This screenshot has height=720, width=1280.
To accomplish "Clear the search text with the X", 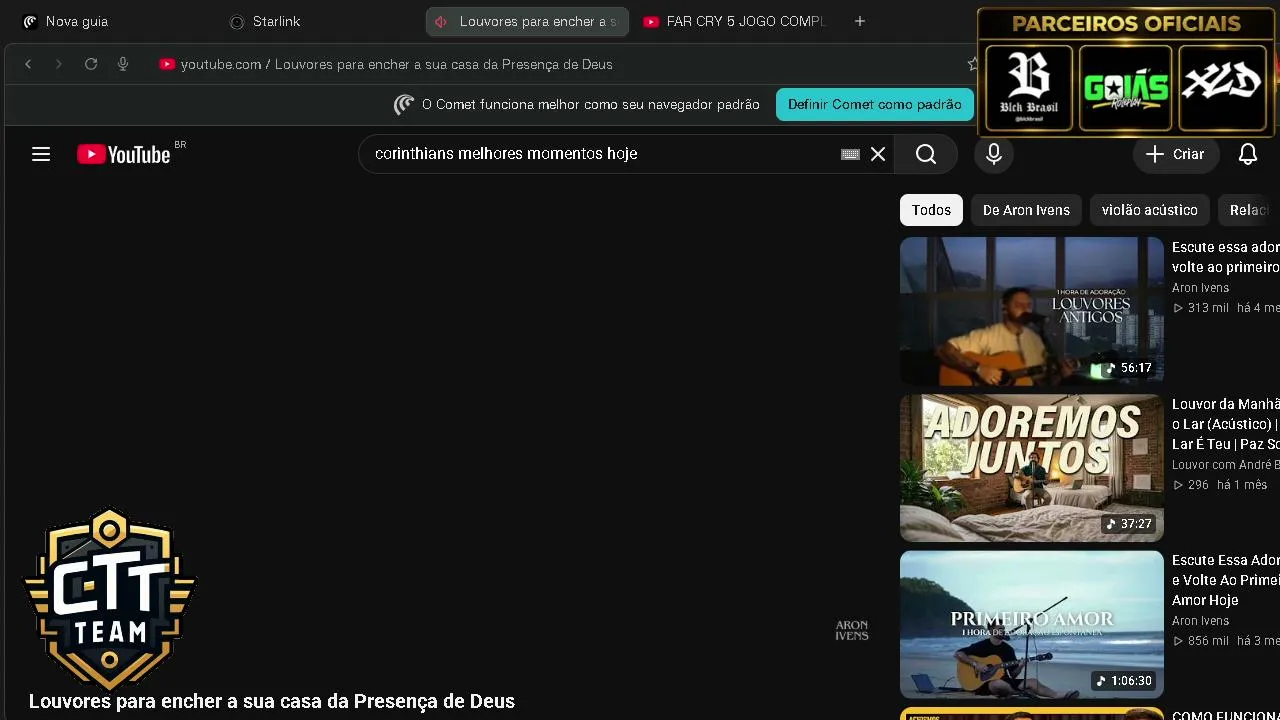I will tap(878, 154).
